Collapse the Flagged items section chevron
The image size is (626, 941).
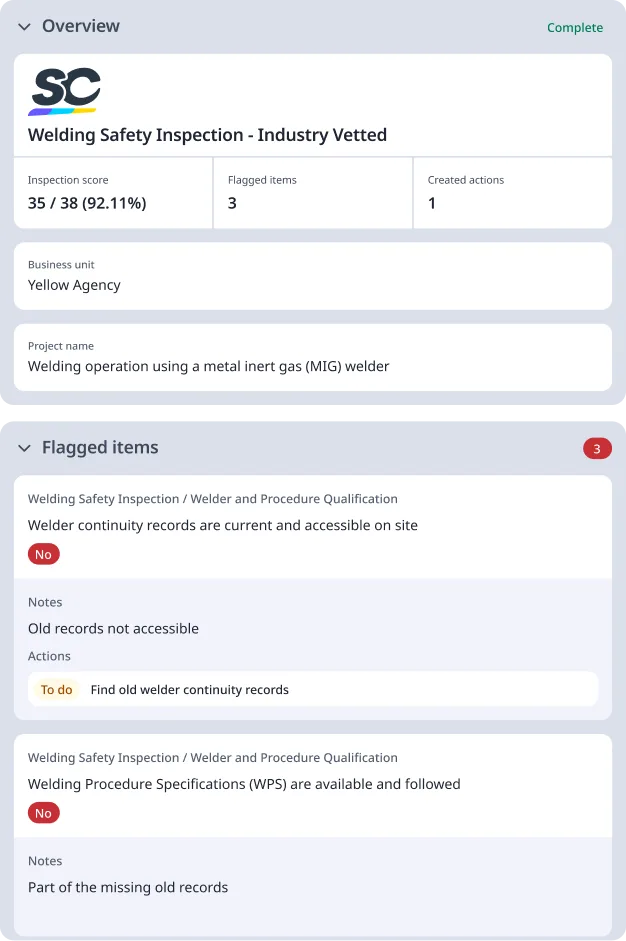(x=24, y=448)
